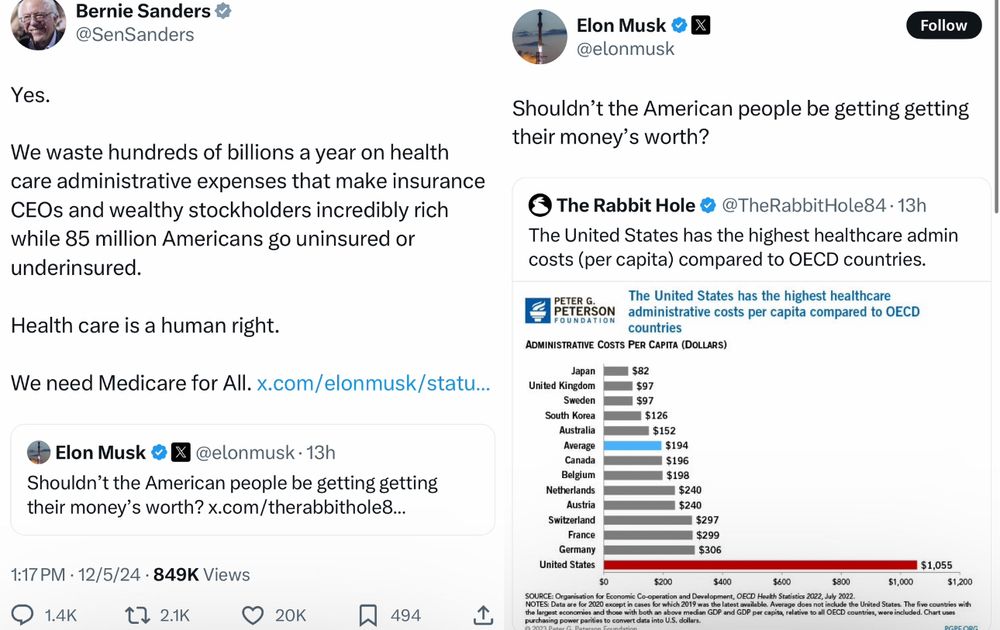Like the tweet using the 20K heart icon

coord(253,615)
